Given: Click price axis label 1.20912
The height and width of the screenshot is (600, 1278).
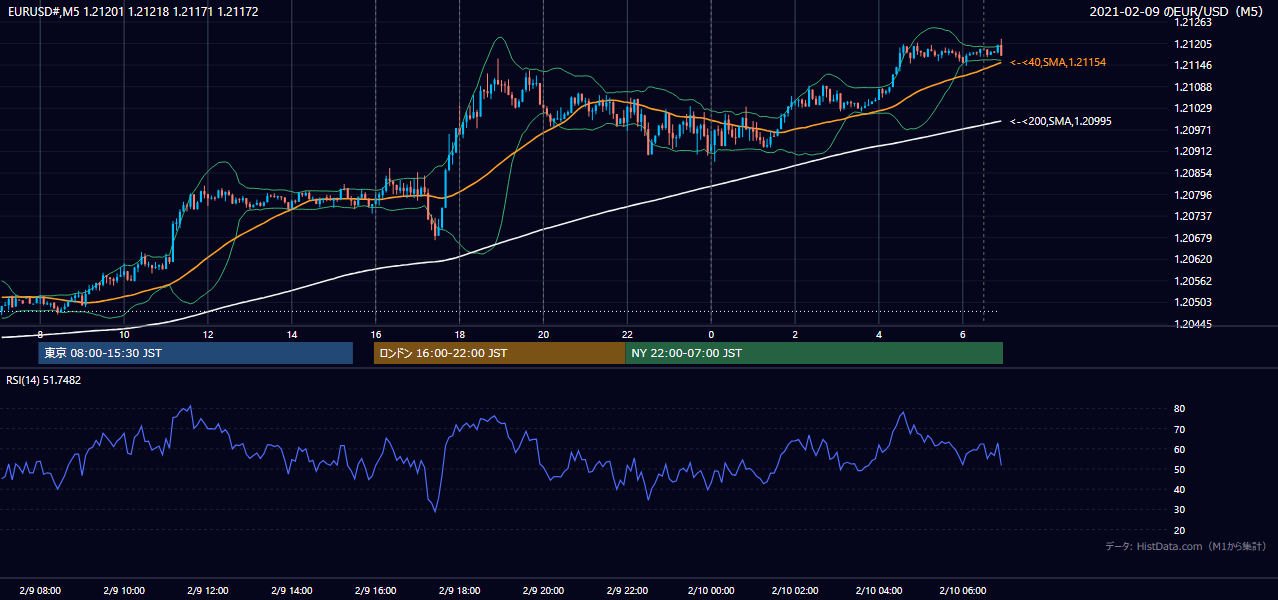Looking at the screenshot, I should coord(1193,151).
